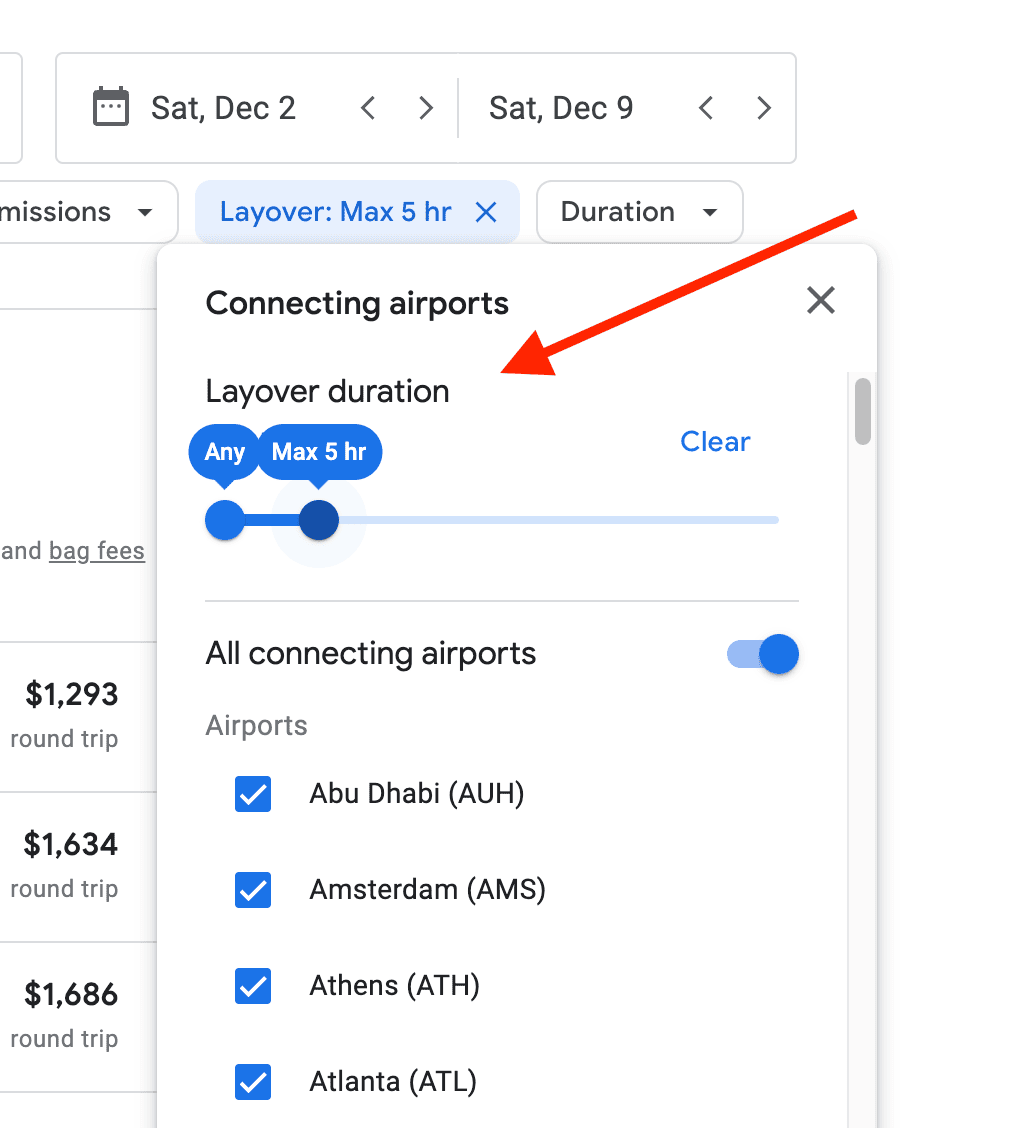
Task: Click the calendar icon beside departure date
Action: pos(111,107)
